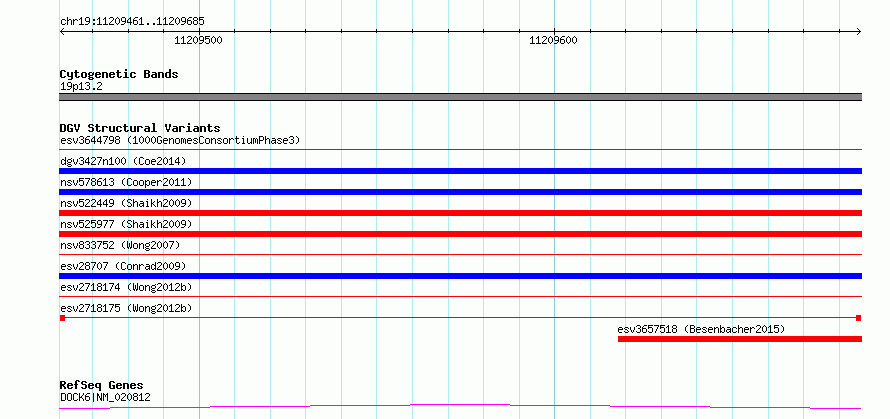
Task: Click the red bar for nsv525977
Action: [460, 234]
